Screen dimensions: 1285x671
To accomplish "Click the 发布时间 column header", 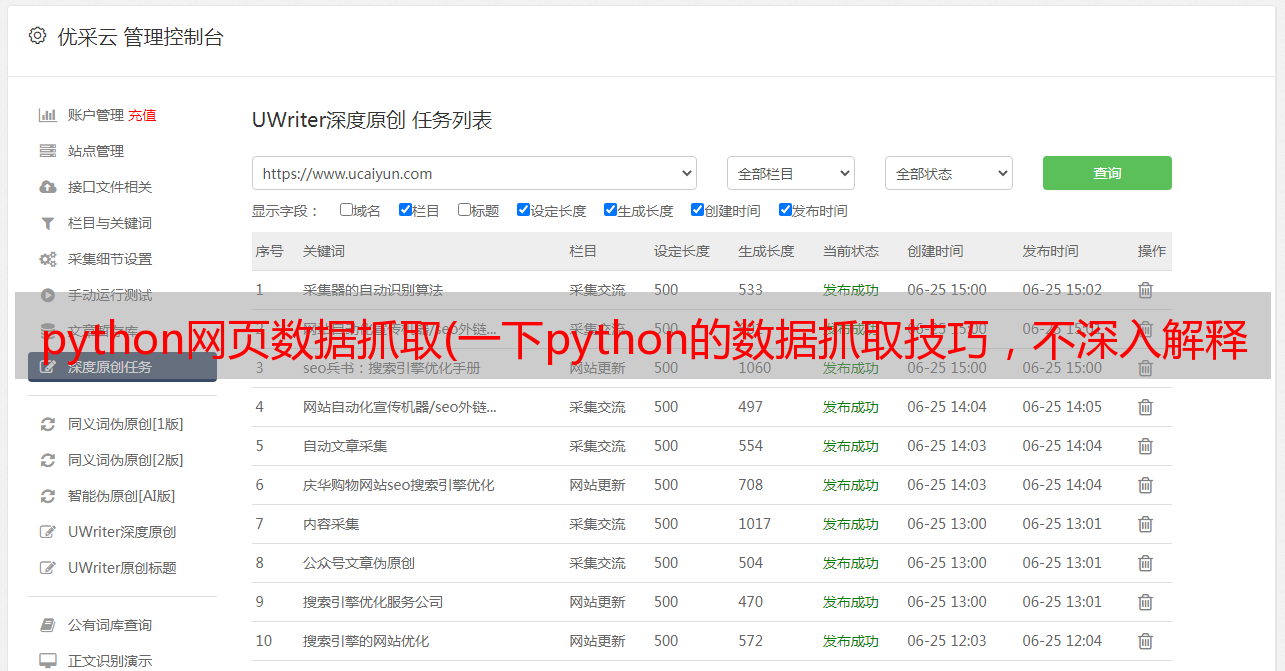I will [x=1050, y=251].
